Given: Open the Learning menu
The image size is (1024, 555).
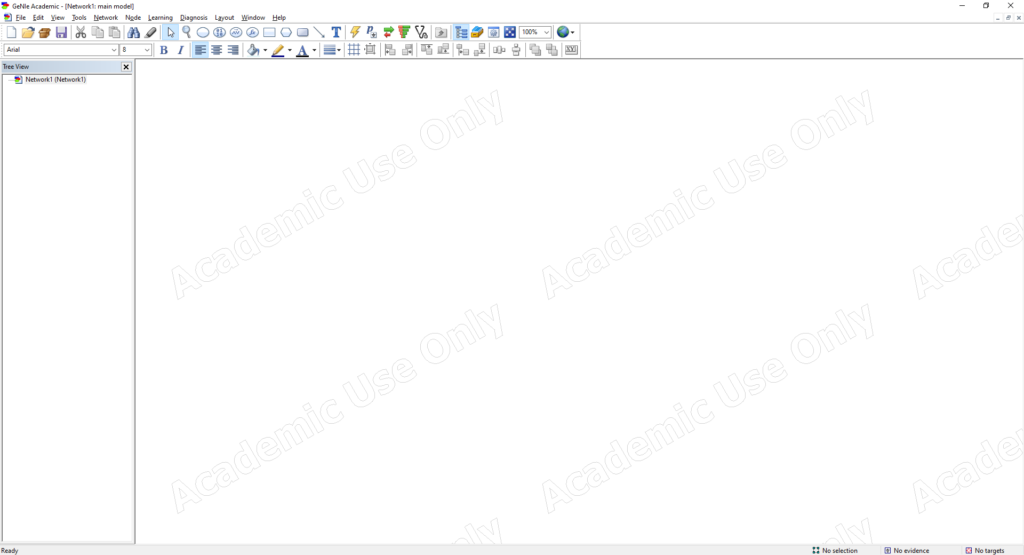Looking at the screenshot, I should (x=160, y=18).
